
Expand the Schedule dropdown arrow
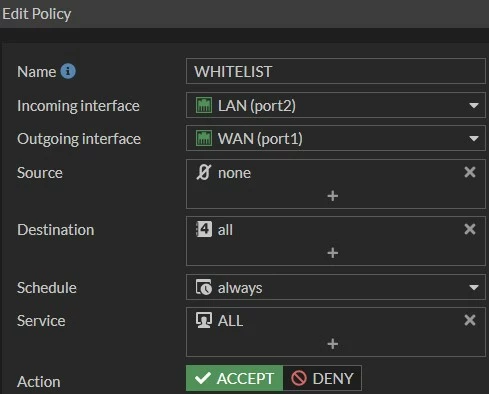[474, 287]
